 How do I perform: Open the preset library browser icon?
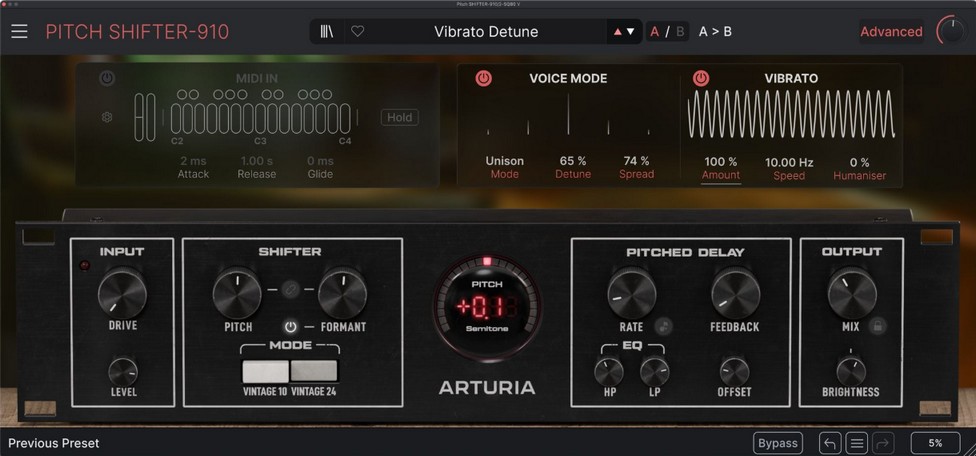pos(327,31)
